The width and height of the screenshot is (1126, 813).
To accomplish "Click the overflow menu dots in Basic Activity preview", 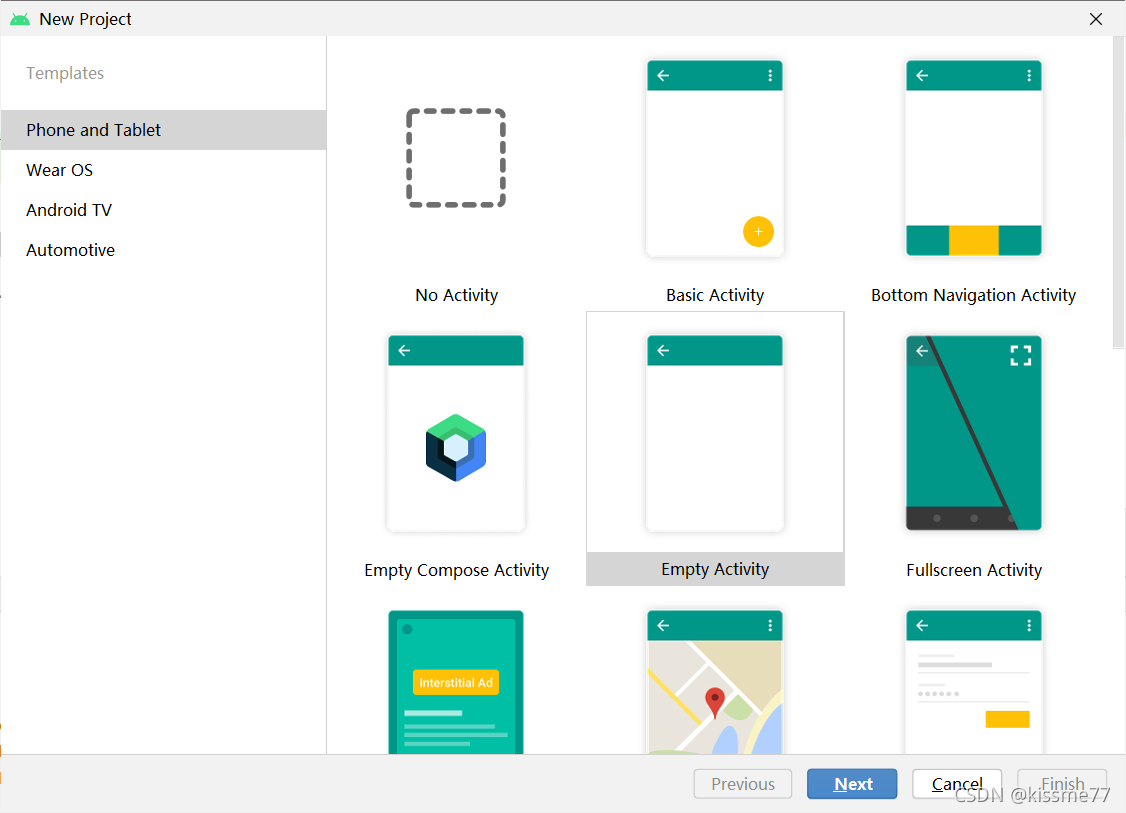I will point(770,75).
